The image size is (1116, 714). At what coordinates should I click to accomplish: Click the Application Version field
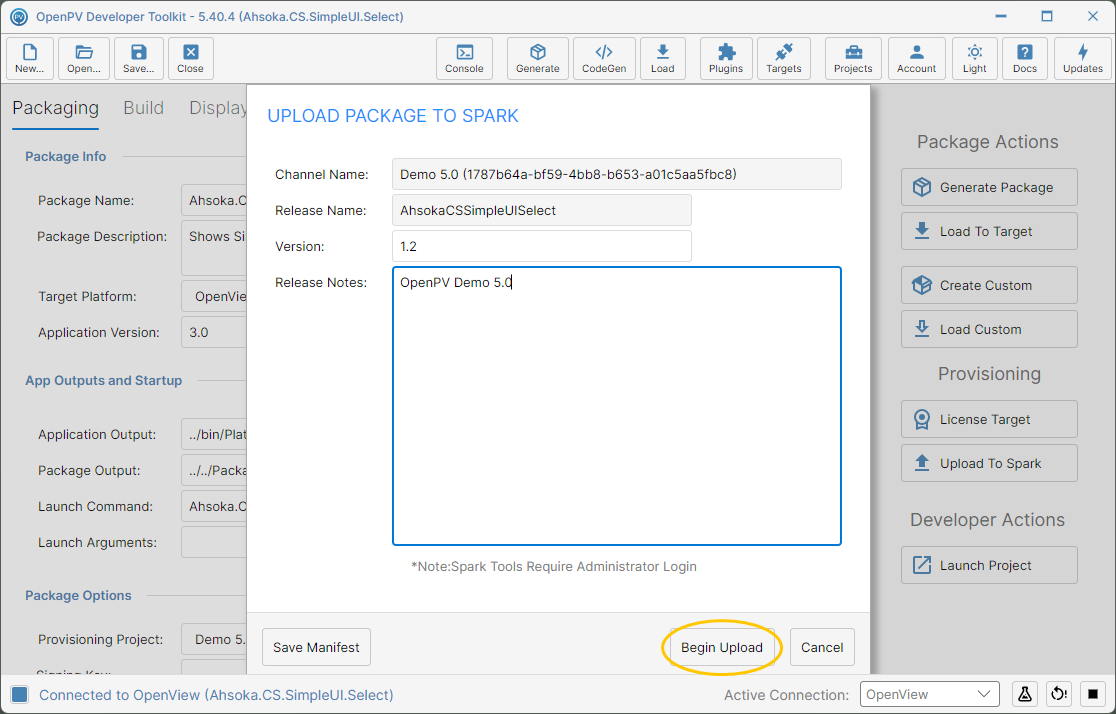coord(214,332)
